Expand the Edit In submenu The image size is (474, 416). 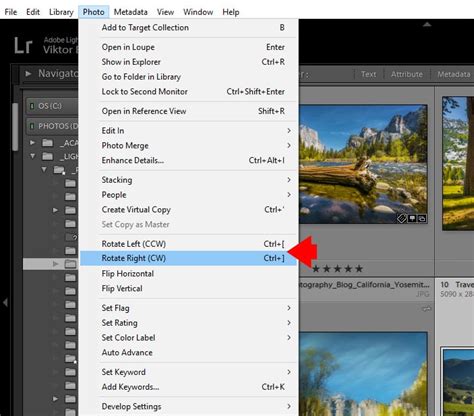point(188,131)
